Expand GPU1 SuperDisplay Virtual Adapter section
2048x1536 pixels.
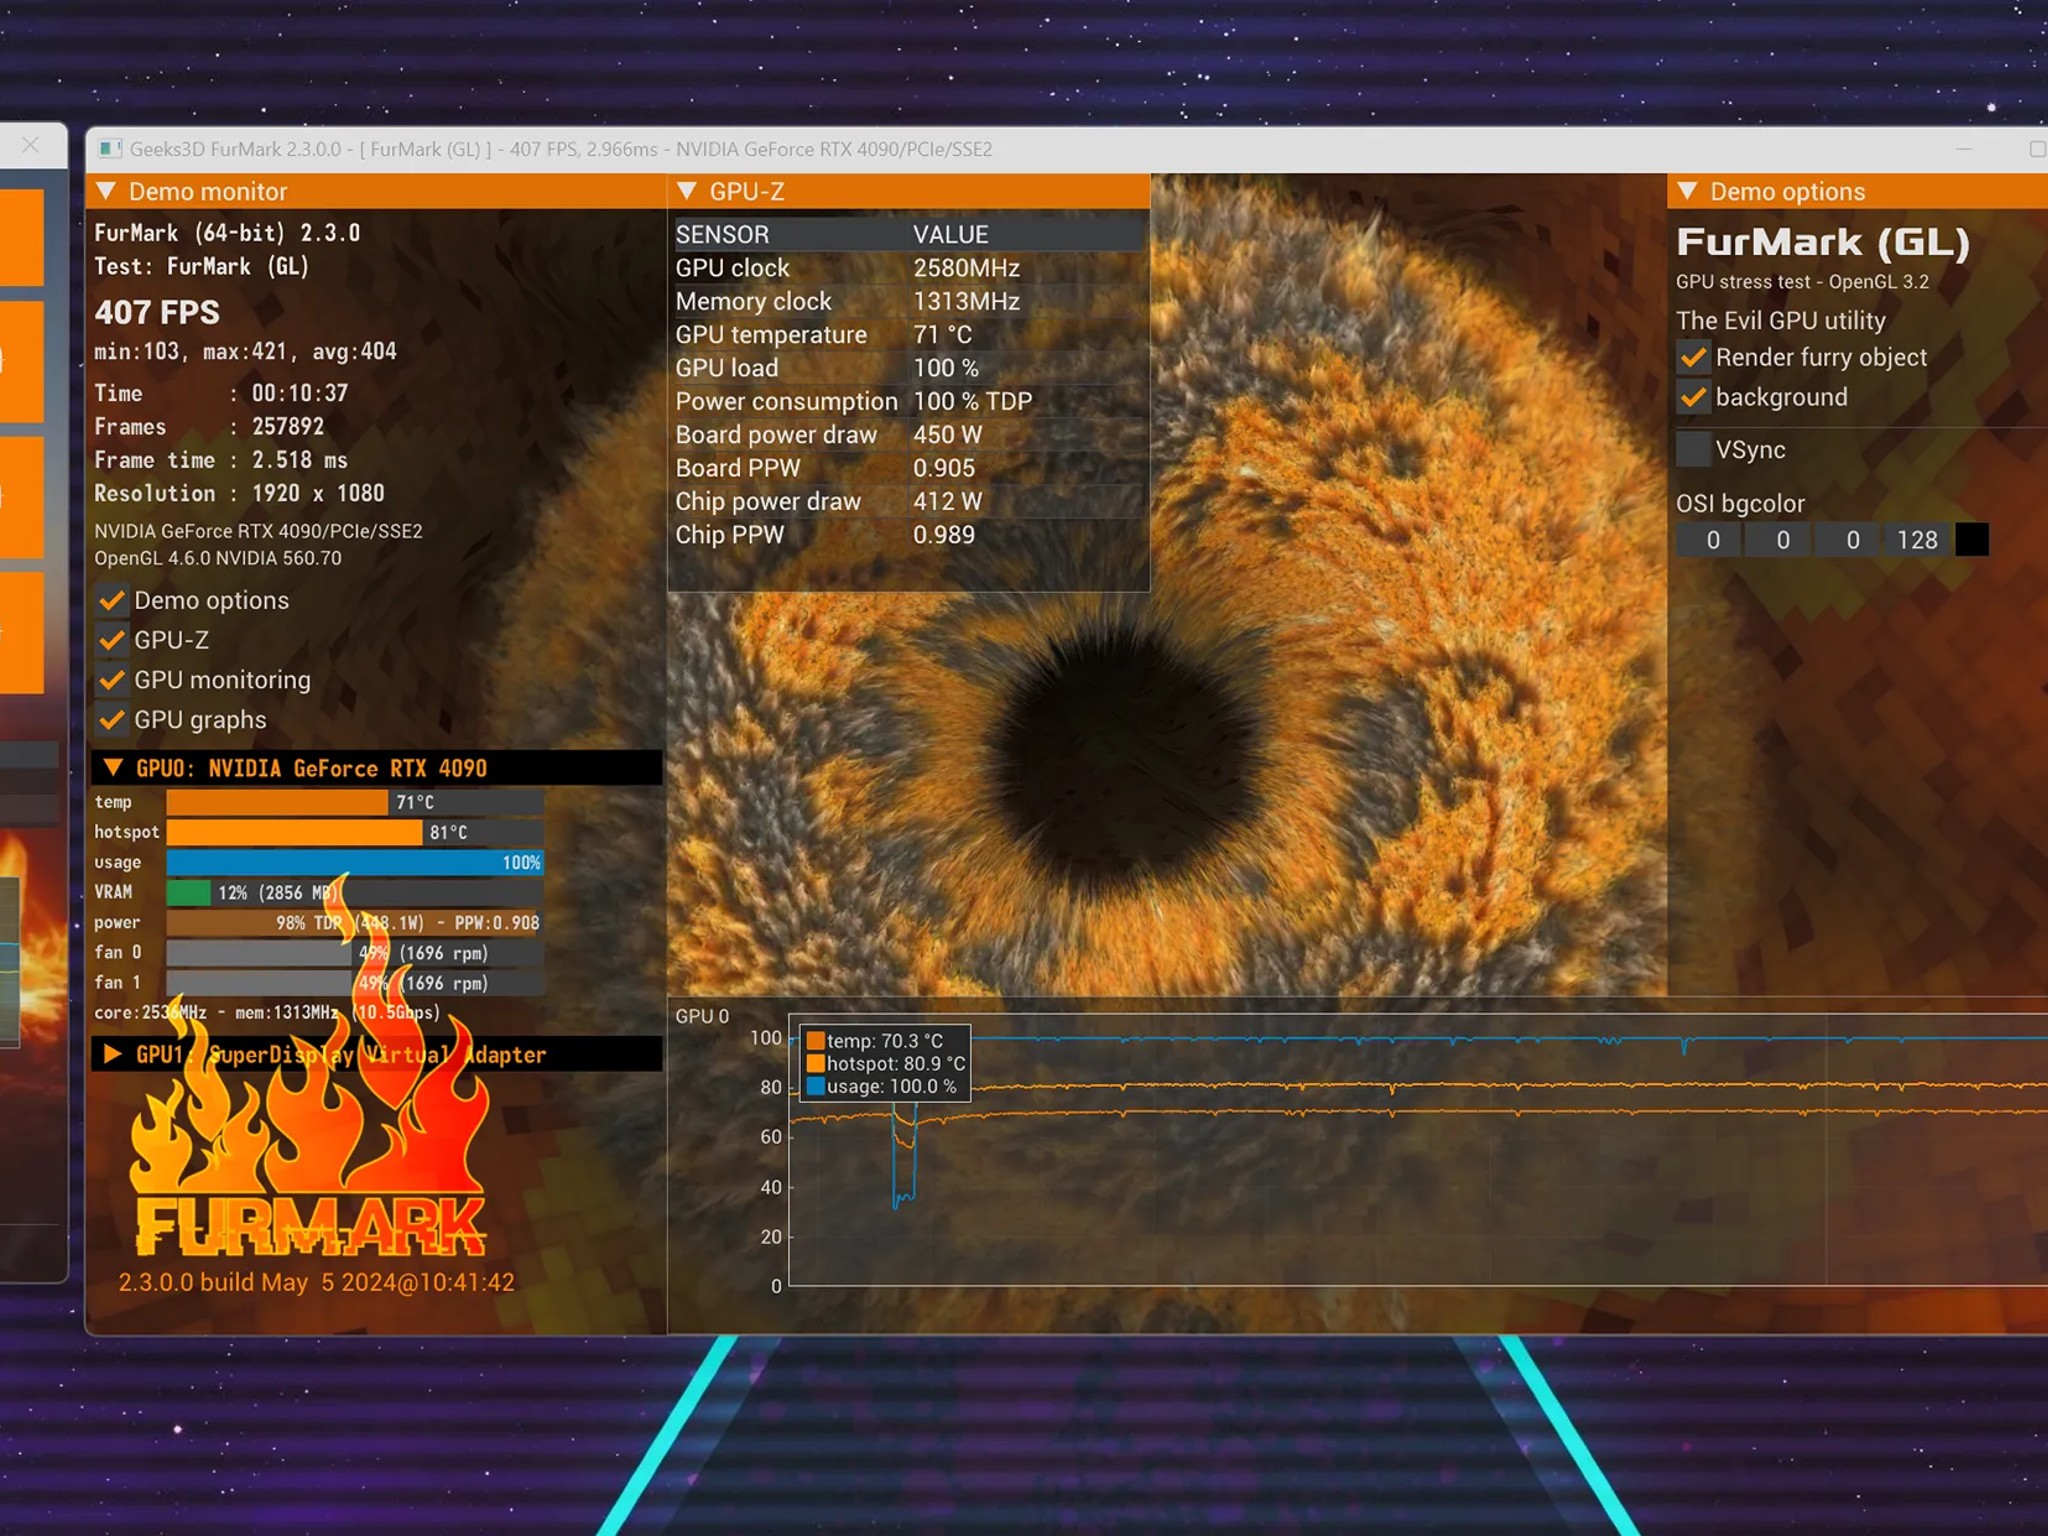pyautogui.click(x=113, y=1054)
